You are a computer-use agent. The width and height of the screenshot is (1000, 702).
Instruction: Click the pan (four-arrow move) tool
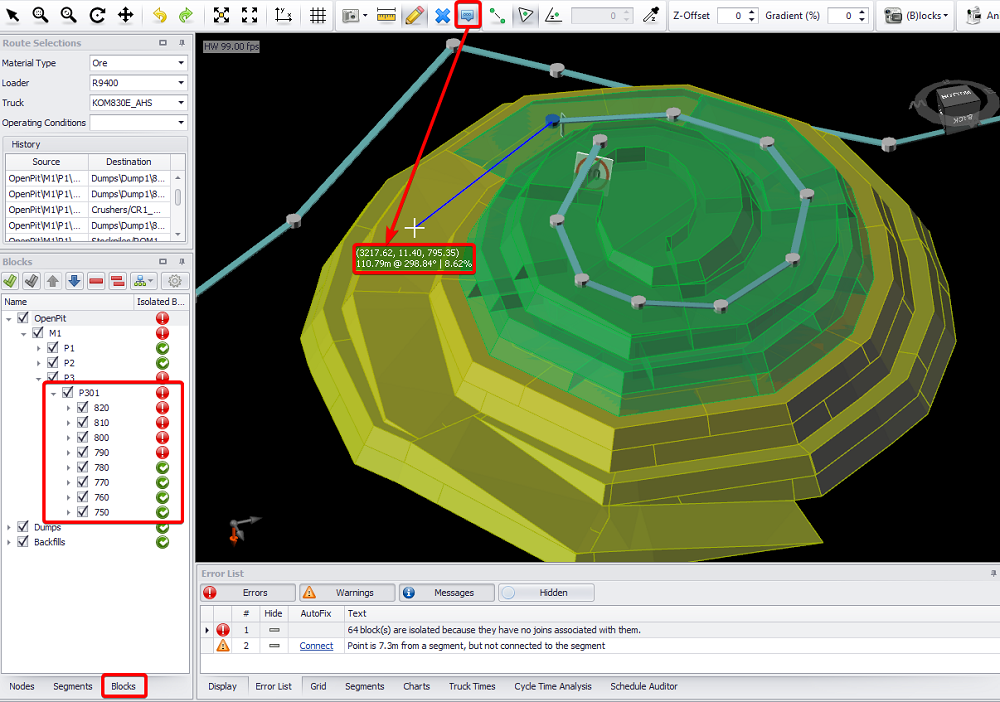tap(126, 15)
